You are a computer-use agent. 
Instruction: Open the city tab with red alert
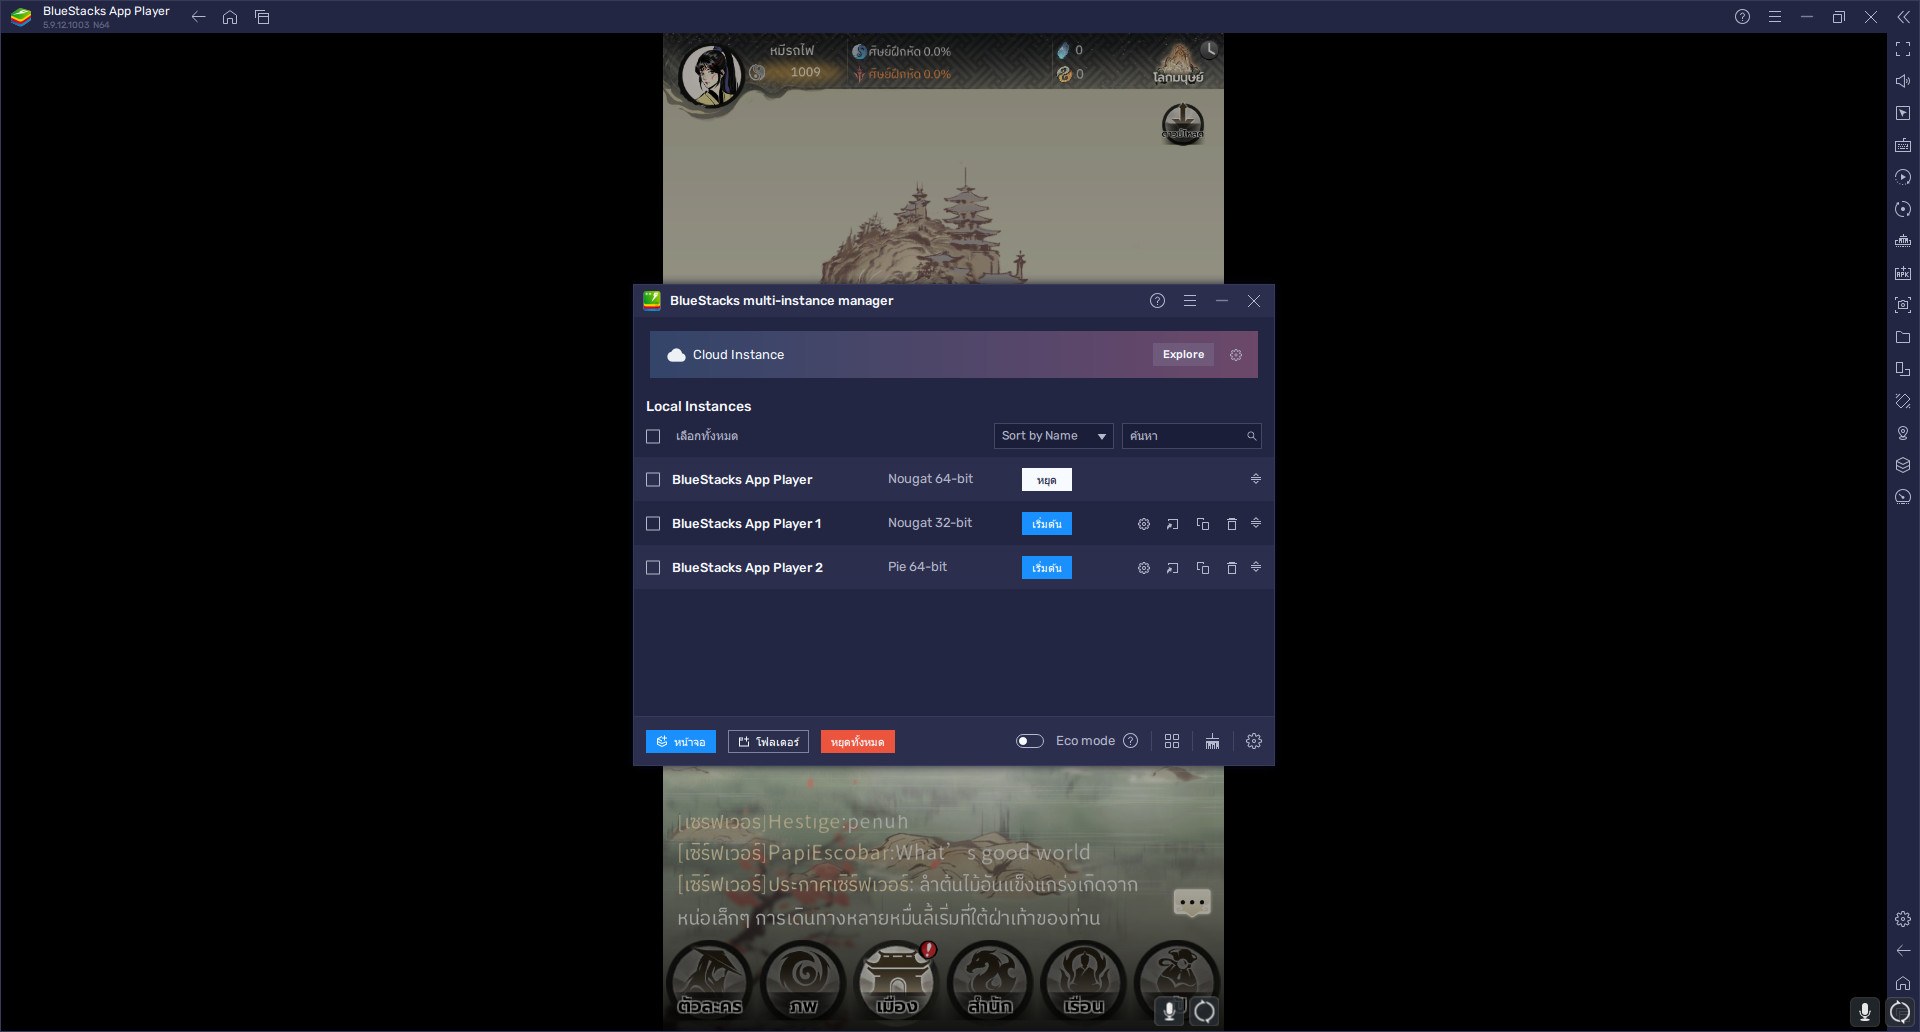[897, 980]
